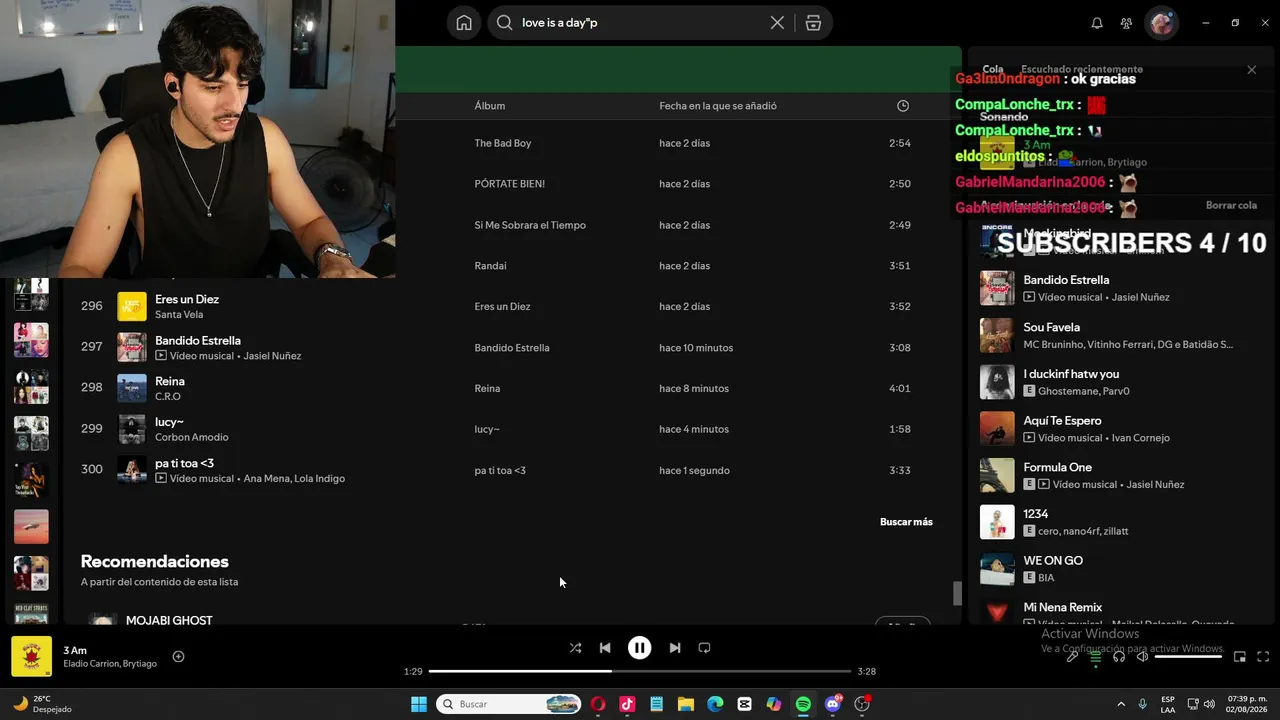This screenshot has height=720, width=1280.
Task: Sort by the duration clock column icon
Action: coord(903,106)
